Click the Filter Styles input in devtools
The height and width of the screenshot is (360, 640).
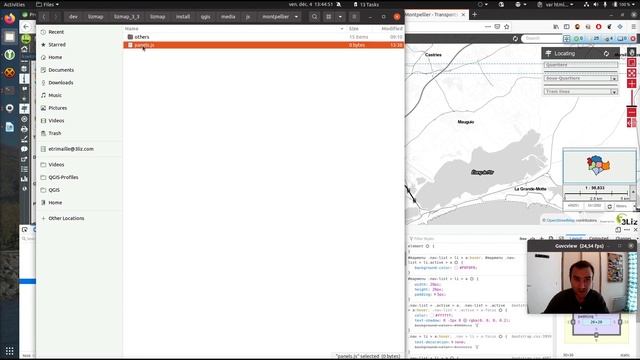pos(461,239)
